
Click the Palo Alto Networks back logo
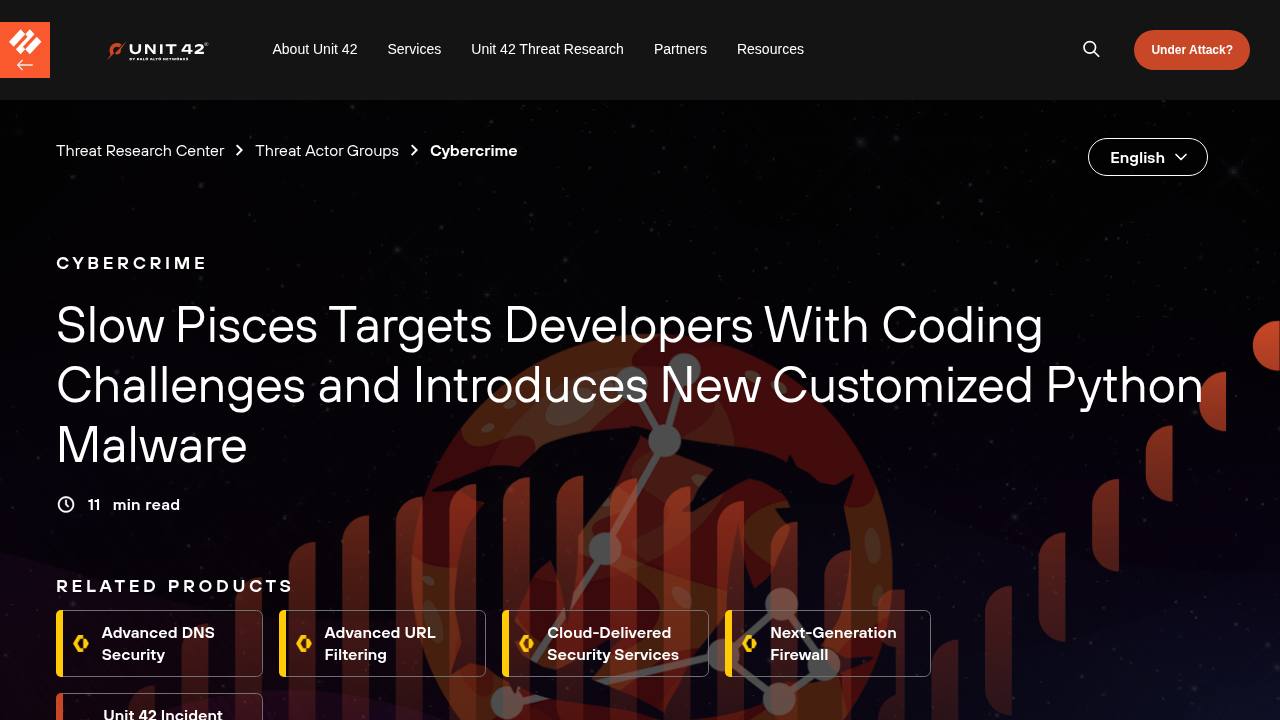pos(25,50)
